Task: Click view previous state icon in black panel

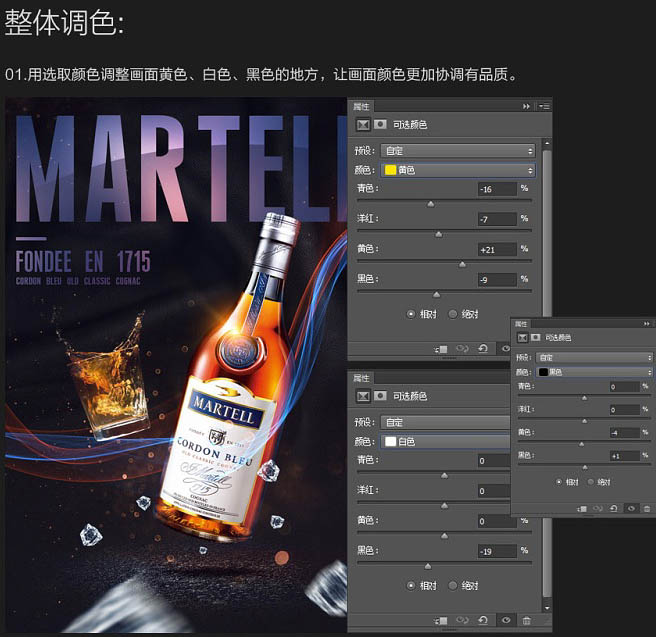Action: coord(598,509)
